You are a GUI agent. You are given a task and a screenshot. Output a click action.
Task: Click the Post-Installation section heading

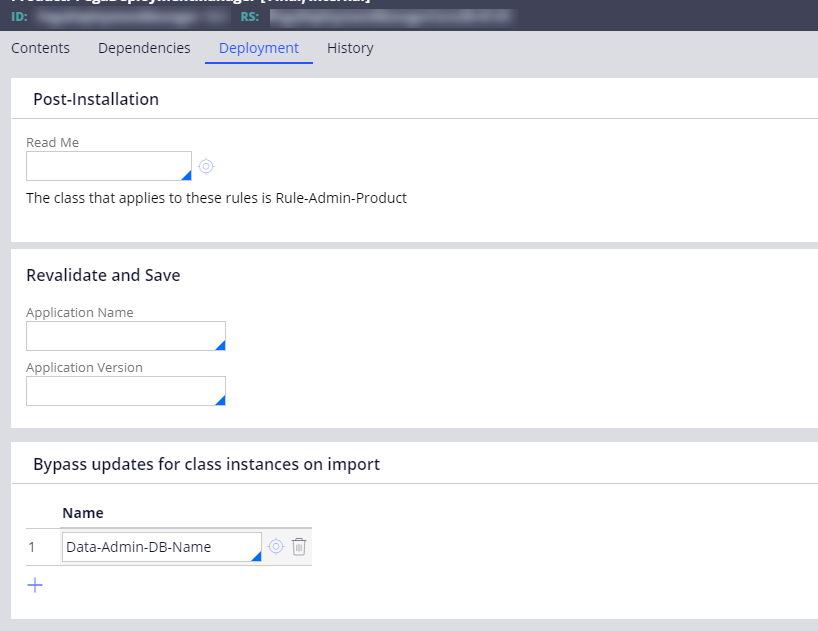pos(96,99)
